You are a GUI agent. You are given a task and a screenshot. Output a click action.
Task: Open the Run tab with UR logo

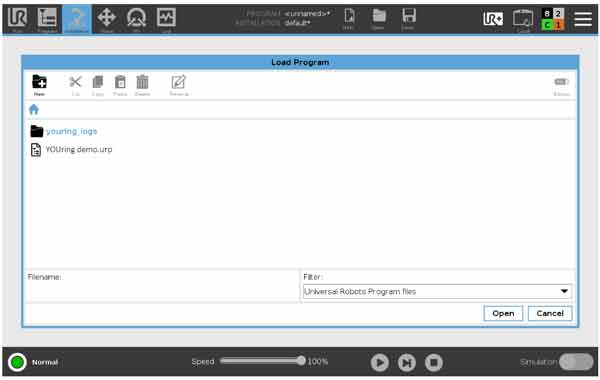(17, 19)
